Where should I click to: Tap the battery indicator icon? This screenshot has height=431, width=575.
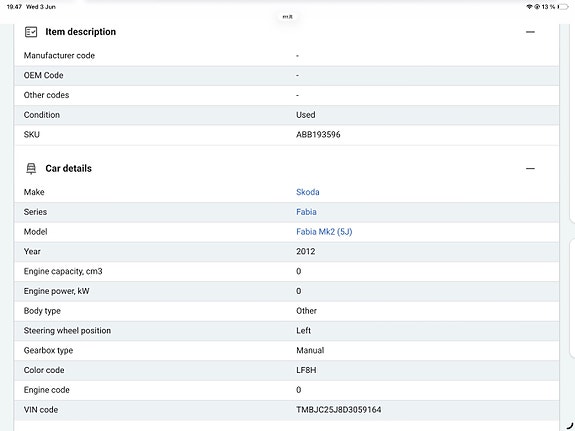pyautogui.click(x=563, y=7)
